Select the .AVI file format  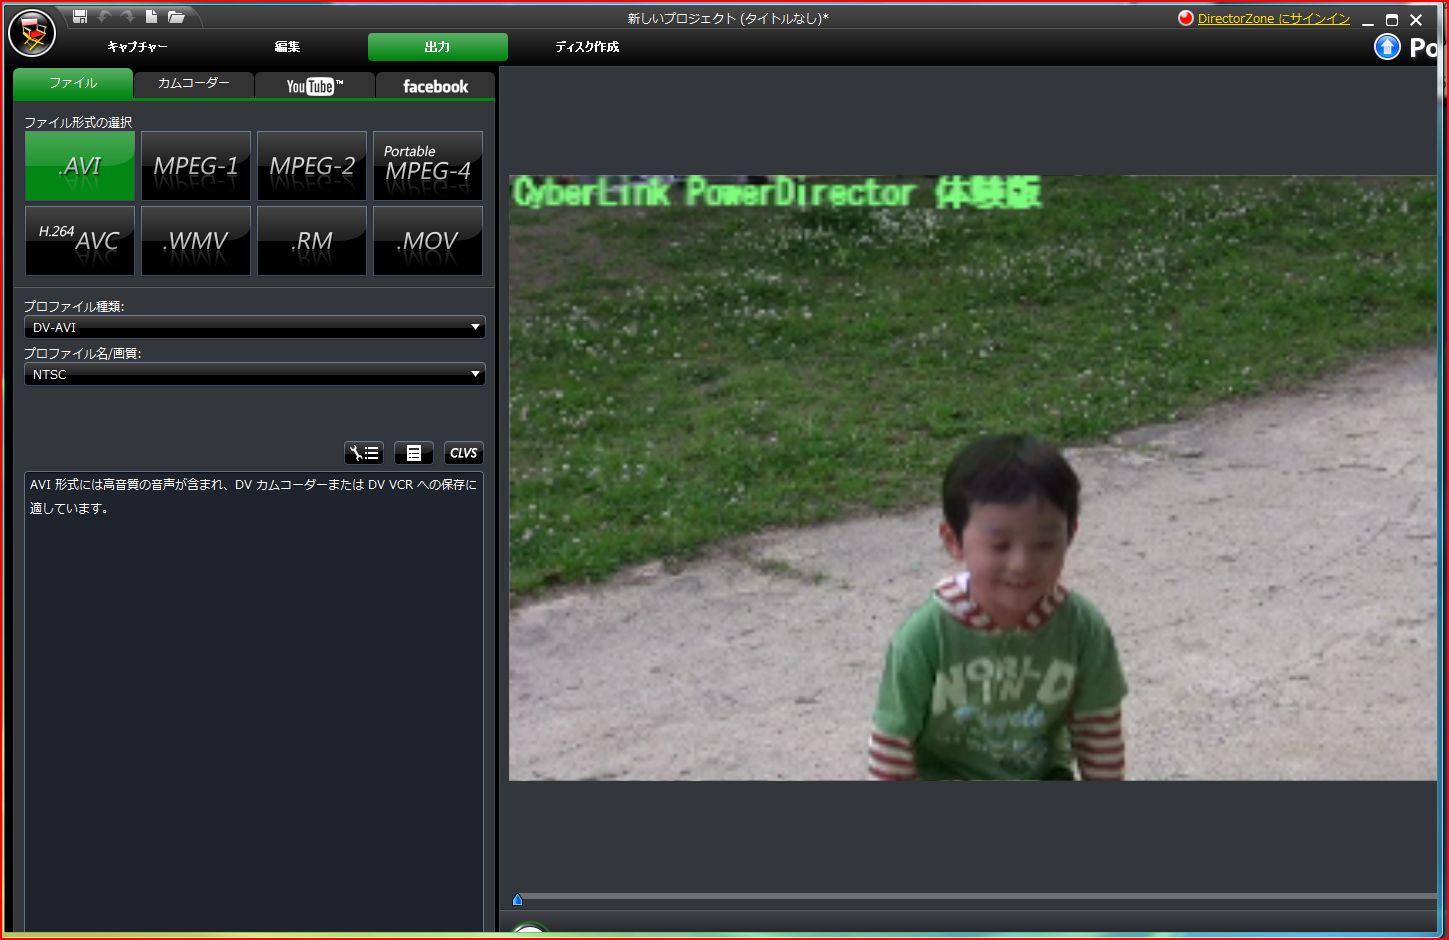coord(80,166)
